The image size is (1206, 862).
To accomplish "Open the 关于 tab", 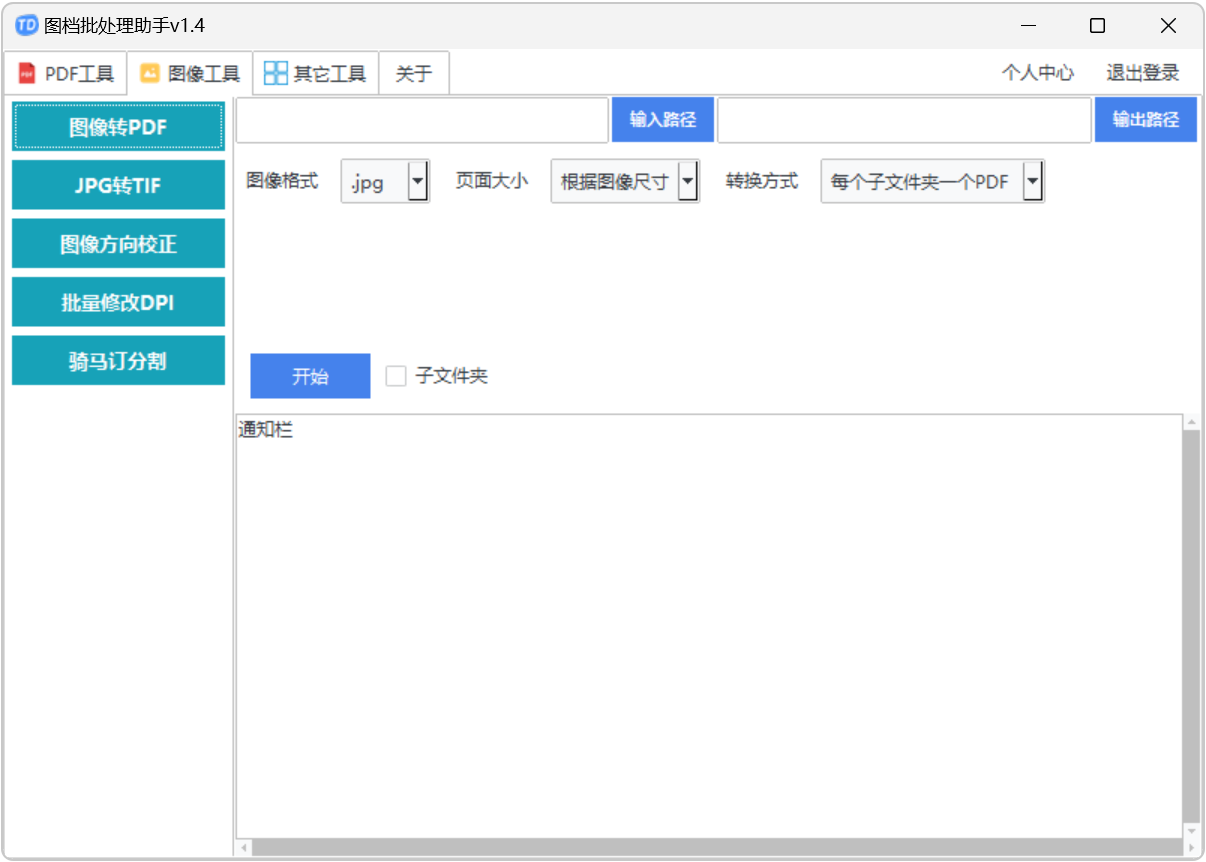I will click(414, 73).
